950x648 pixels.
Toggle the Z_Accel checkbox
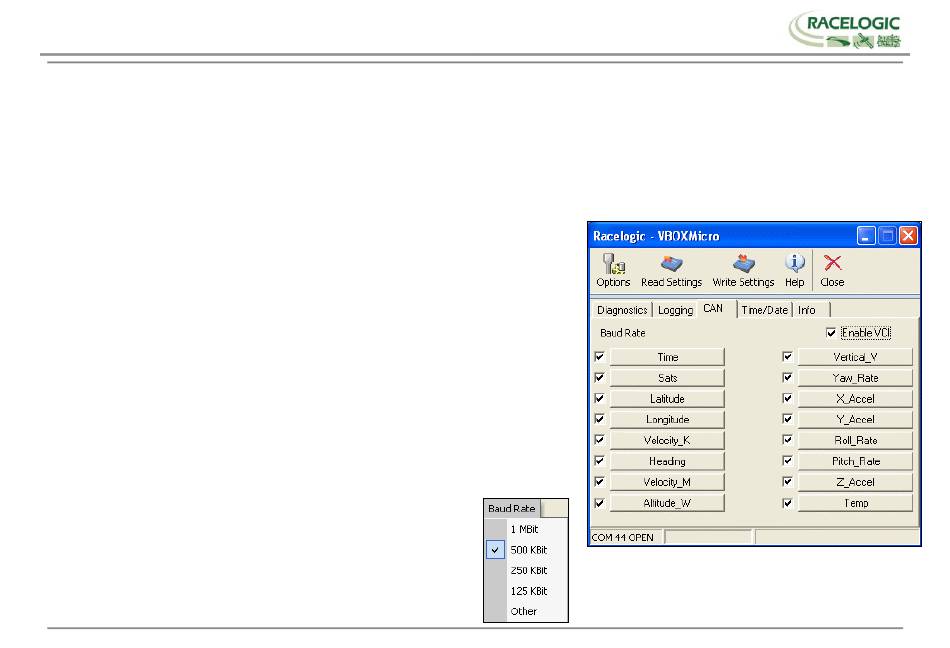(787, 481)
